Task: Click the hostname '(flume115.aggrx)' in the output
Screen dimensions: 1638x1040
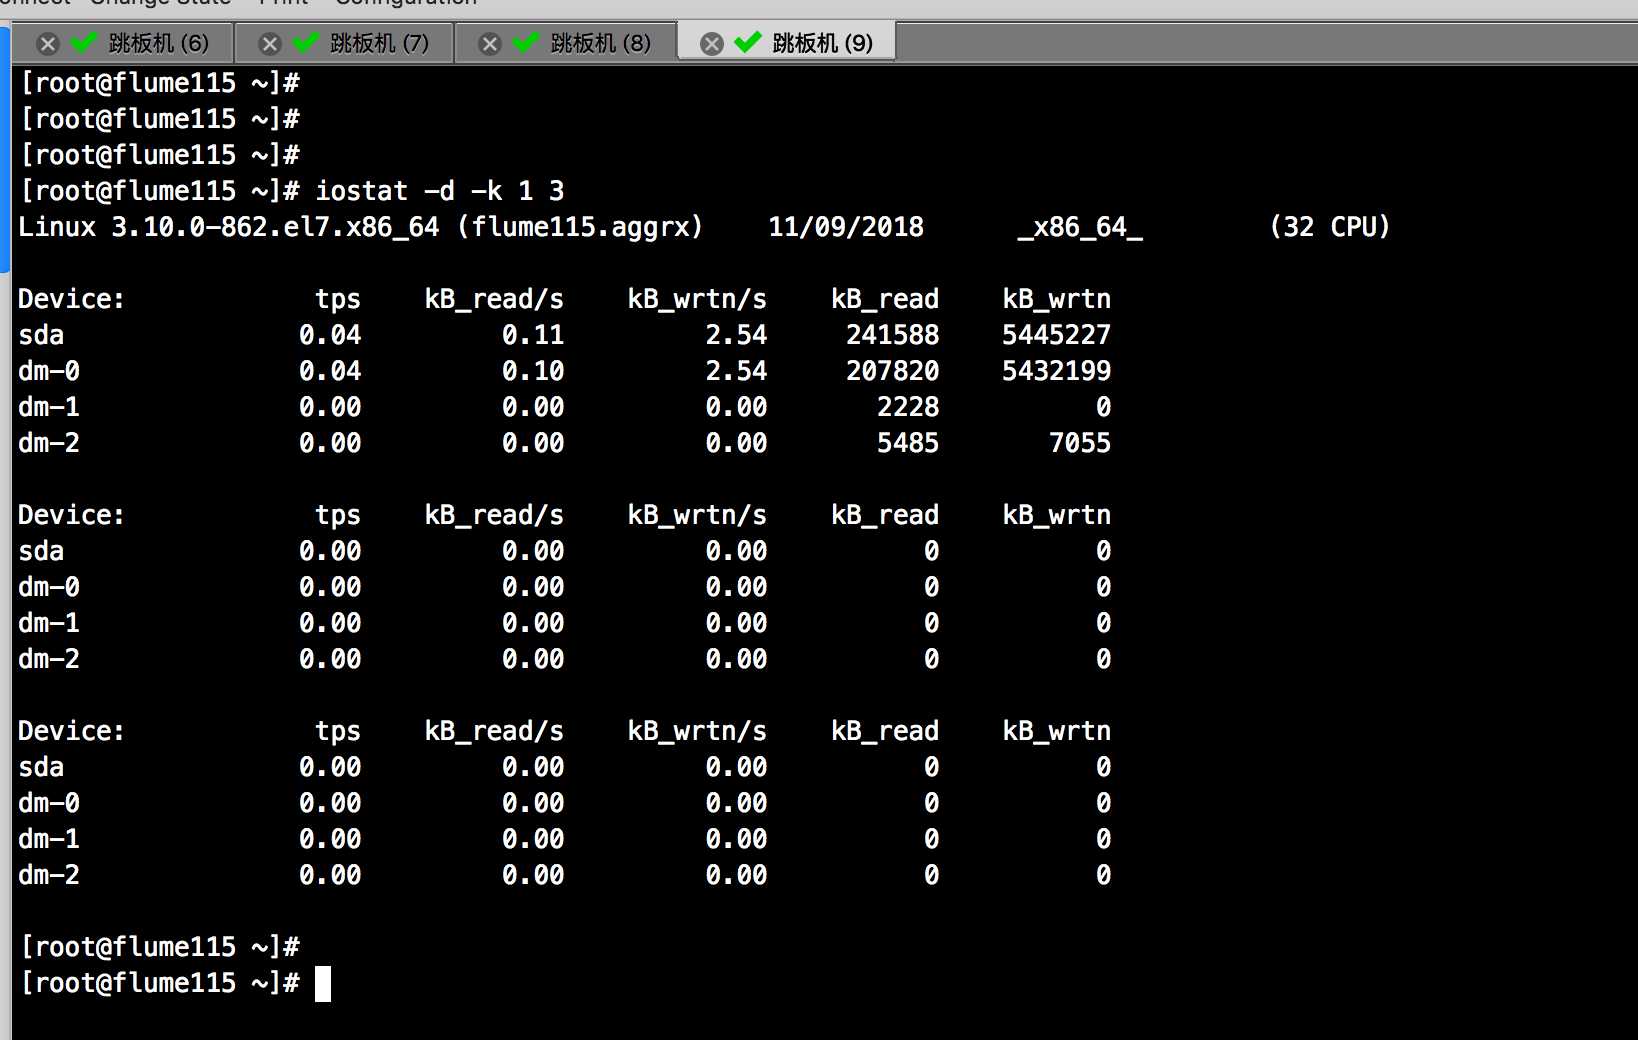Action: tap(580, 227)
